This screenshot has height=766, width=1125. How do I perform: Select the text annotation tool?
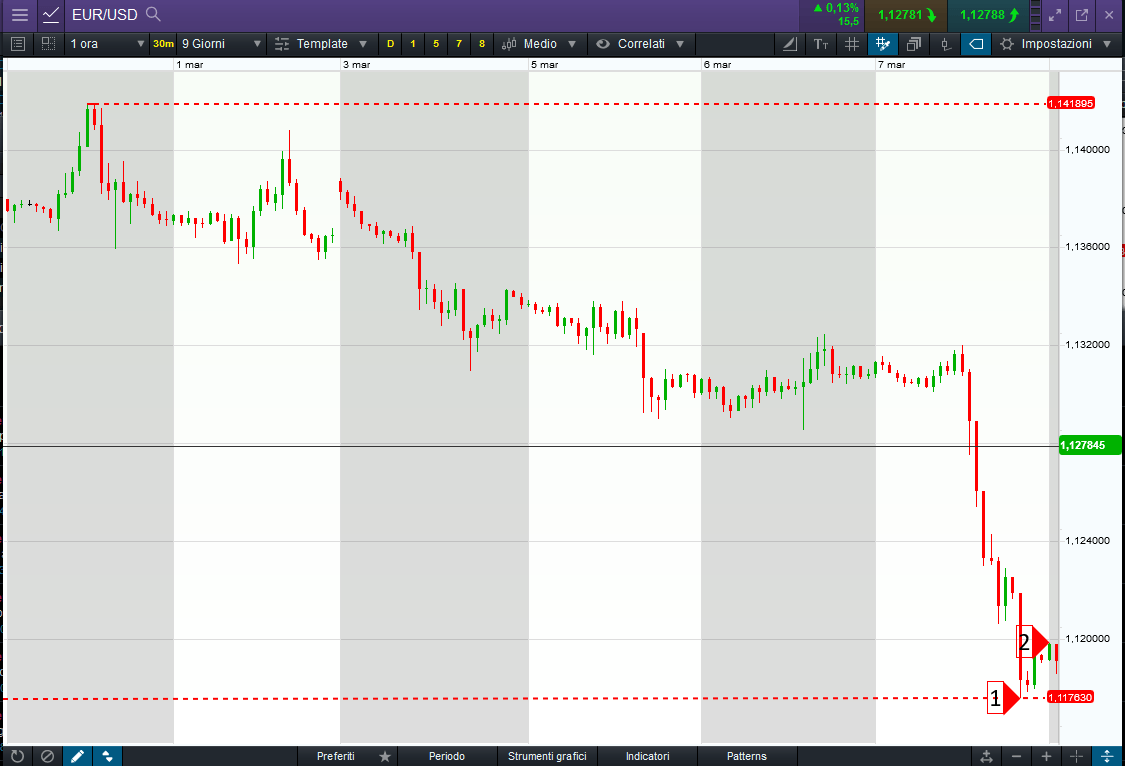click(821, 44)
